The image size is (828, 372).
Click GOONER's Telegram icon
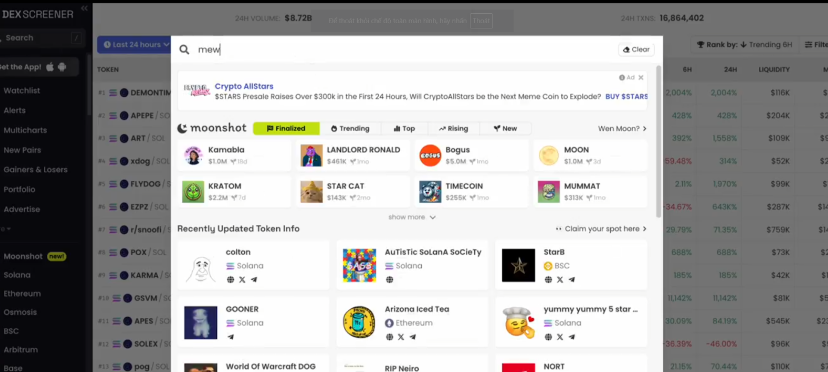[x=230, y=337]
